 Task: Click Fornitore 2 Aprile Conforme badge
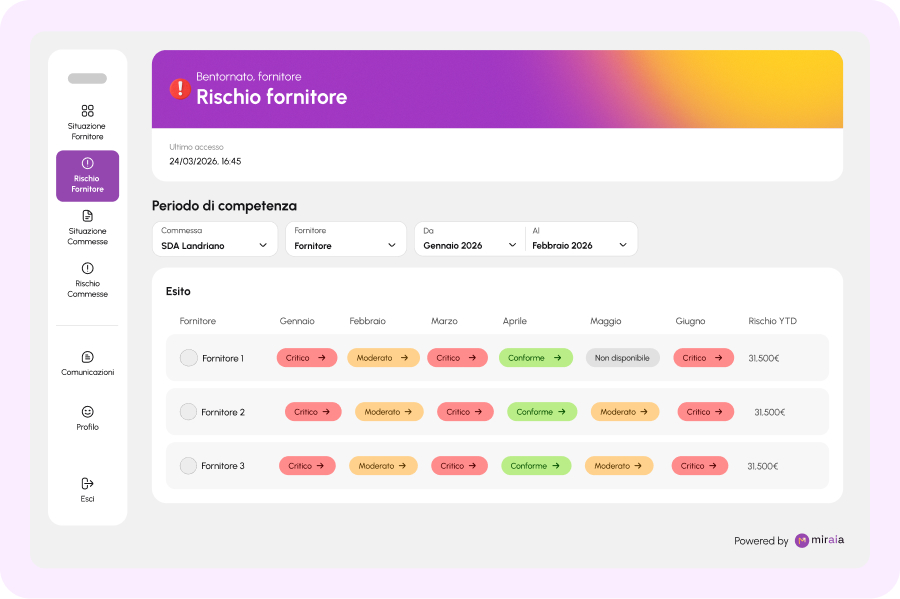coord(542,411)
